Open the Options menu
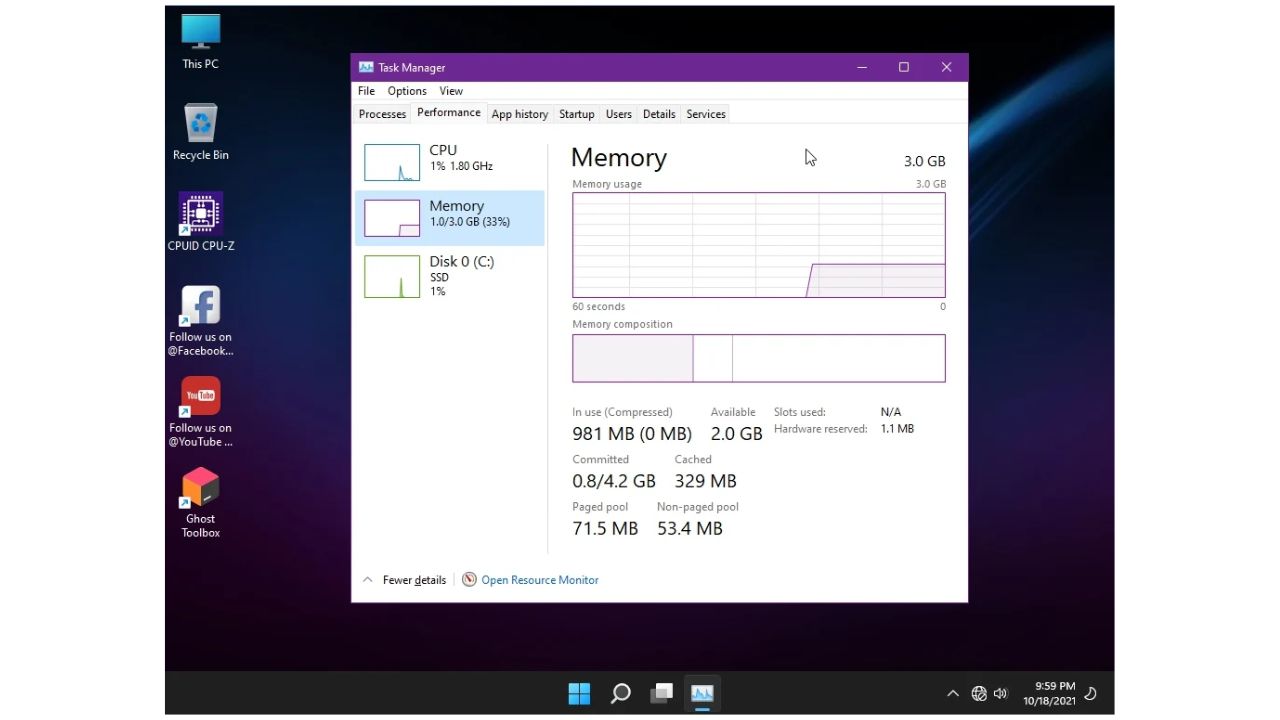The width and height of the screenshot is (1280, 720). point(406,90)
